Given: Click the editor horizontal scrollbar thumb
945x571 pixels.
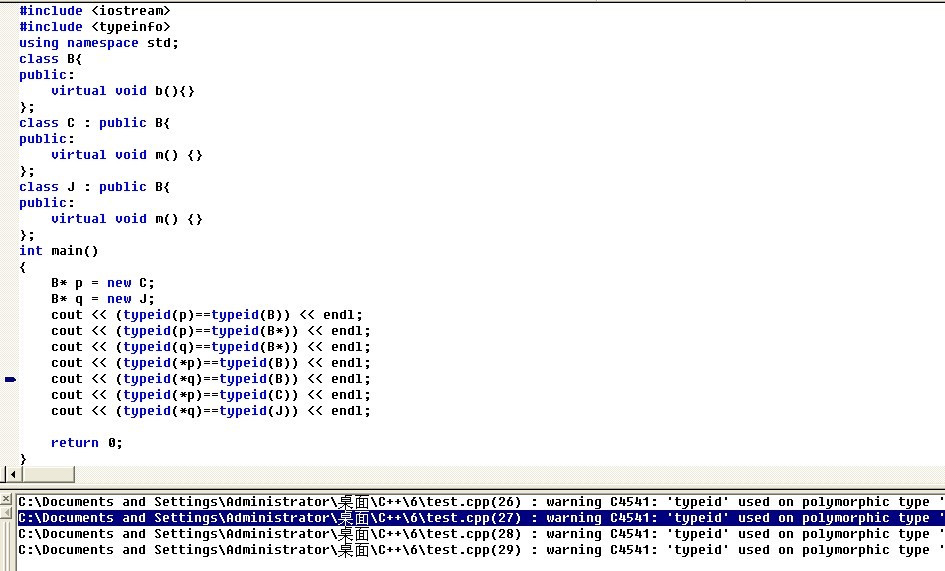Looking at the screenshot, I should pyautogui.click(x=48, y=475).
